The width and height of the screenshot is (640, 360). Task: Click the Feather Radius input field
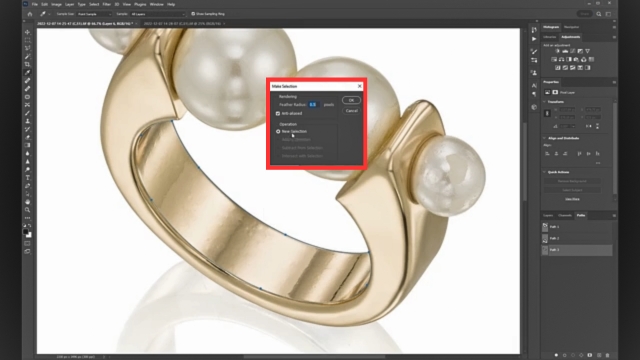(313, 105)
